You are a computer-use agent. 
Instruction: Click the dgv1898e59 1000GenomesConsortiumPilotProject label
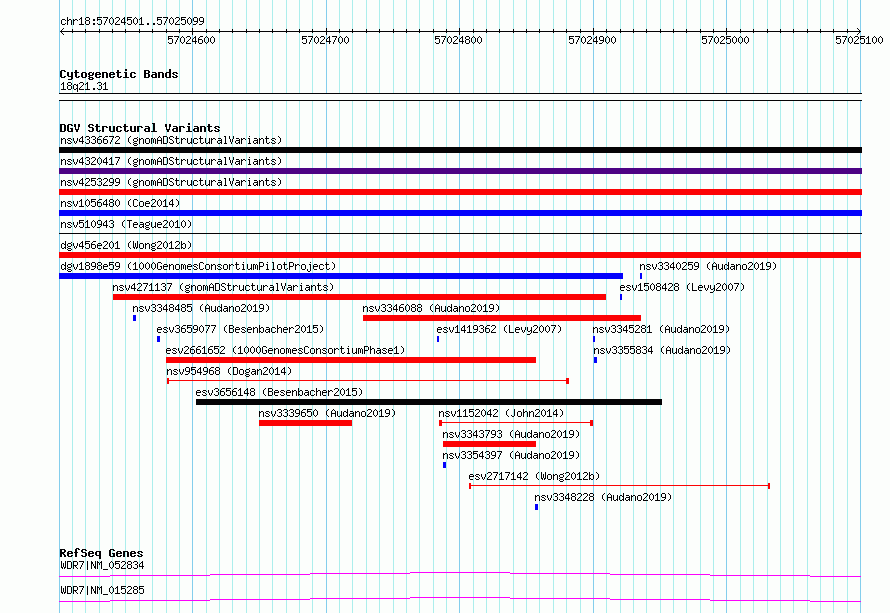point(198,266)
